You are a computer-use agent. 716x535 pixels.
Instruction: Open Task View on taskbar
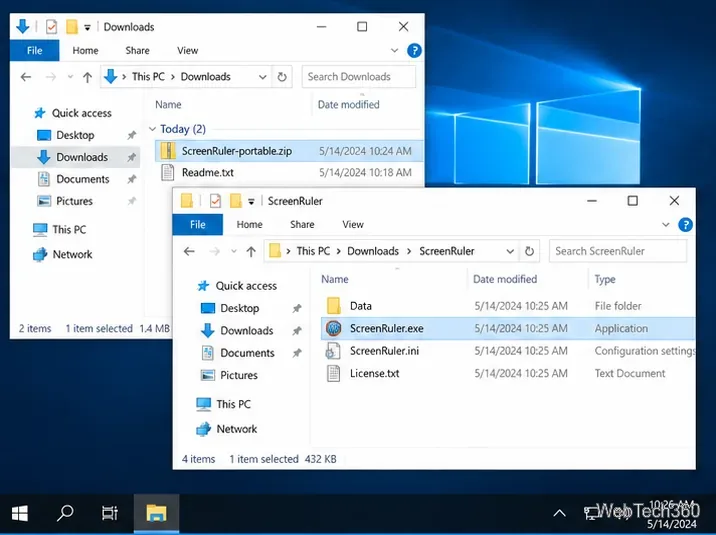coord(110,513)
